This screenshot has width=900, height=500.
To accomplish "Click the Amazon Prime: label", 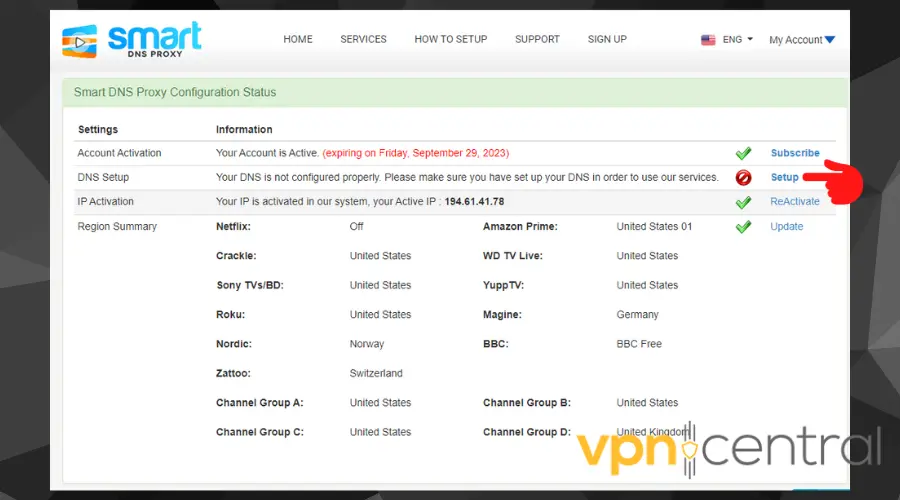I will click(x=520, y=226).
